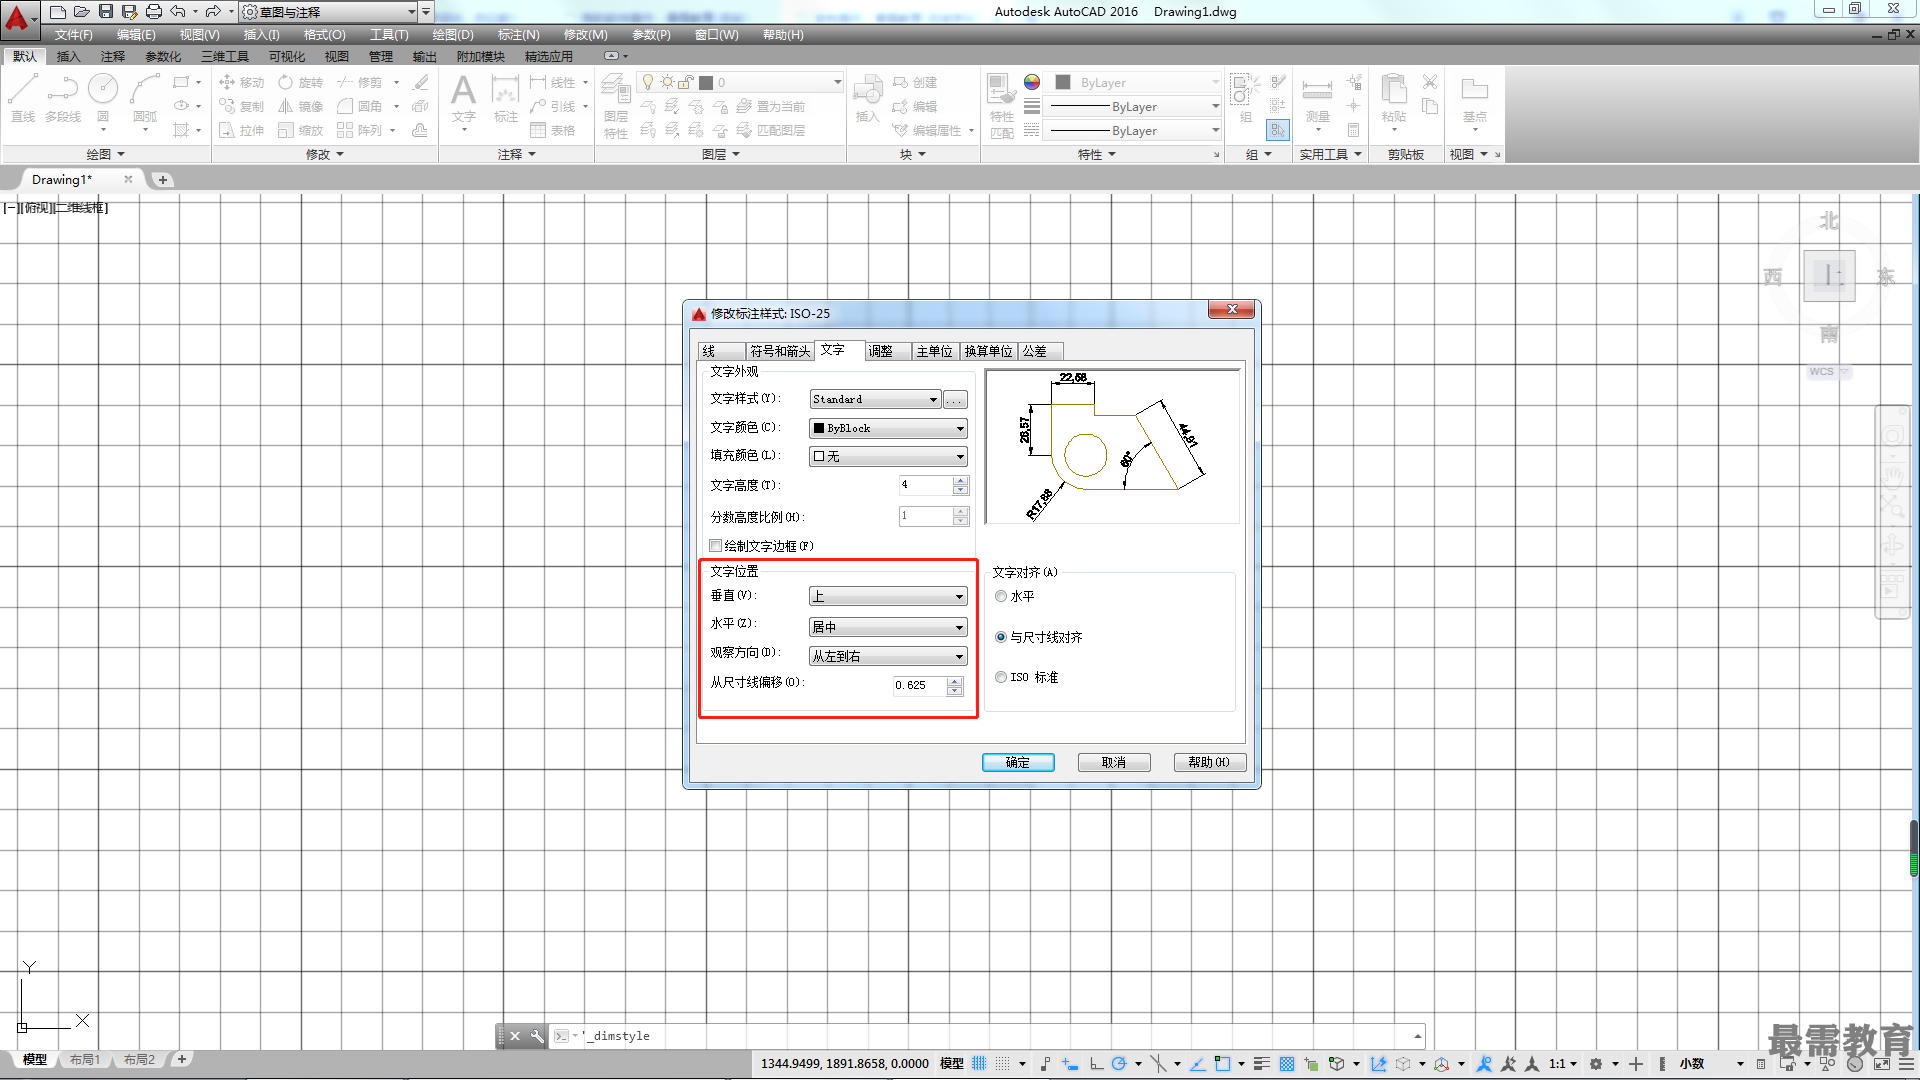Click the Scale (缩放) tool
Viewport: 1920px width, 1080px height.
tap(301, 130)
